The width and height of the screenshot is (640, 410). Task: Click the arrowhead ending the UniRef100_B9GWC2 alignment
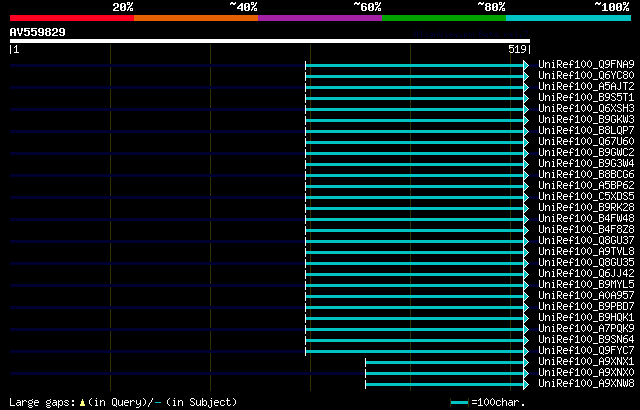526,153
